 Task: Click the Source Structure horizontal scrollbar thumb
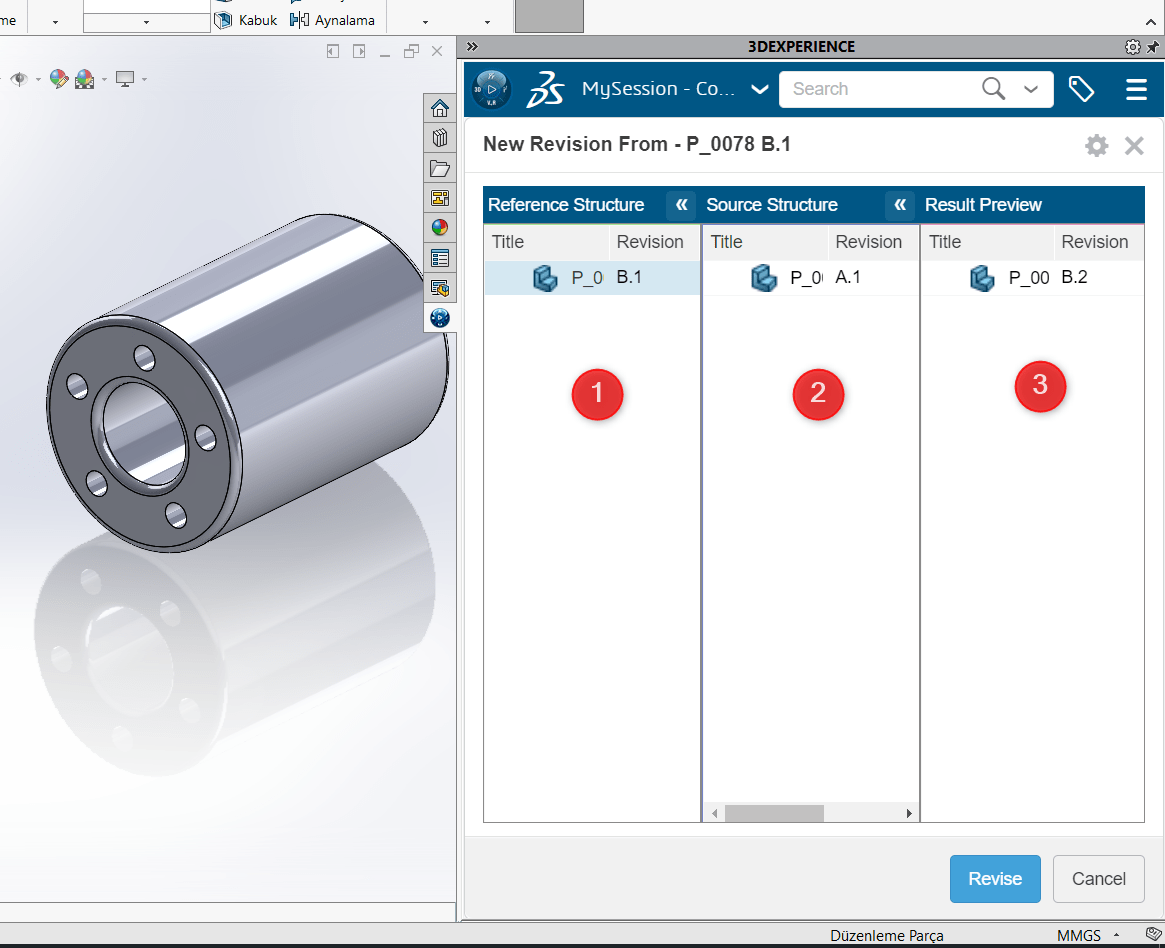774,814
